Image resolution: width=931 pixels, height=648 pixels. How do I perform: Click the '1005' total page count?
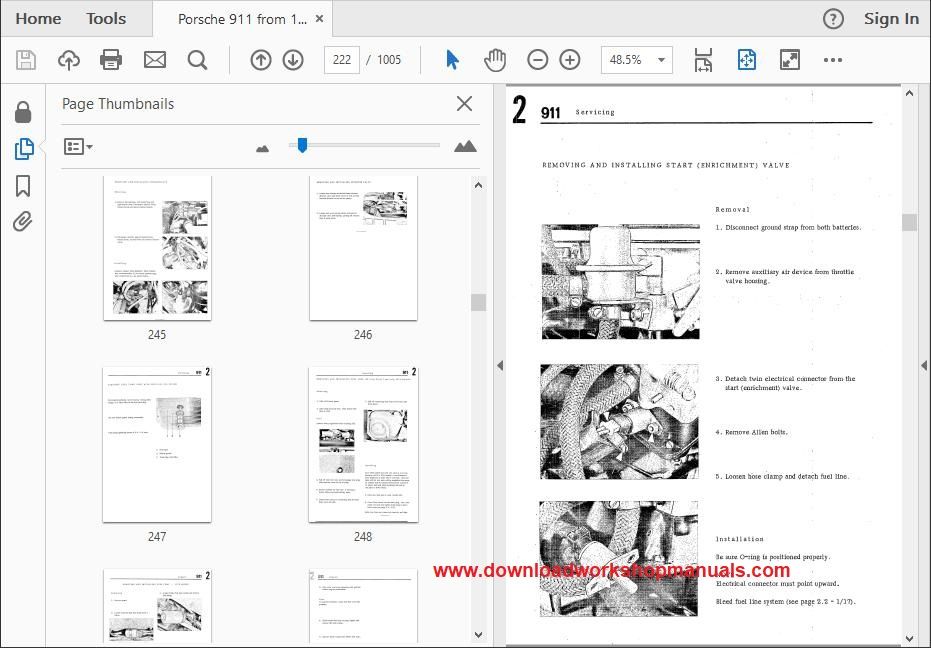pos(389,60)
